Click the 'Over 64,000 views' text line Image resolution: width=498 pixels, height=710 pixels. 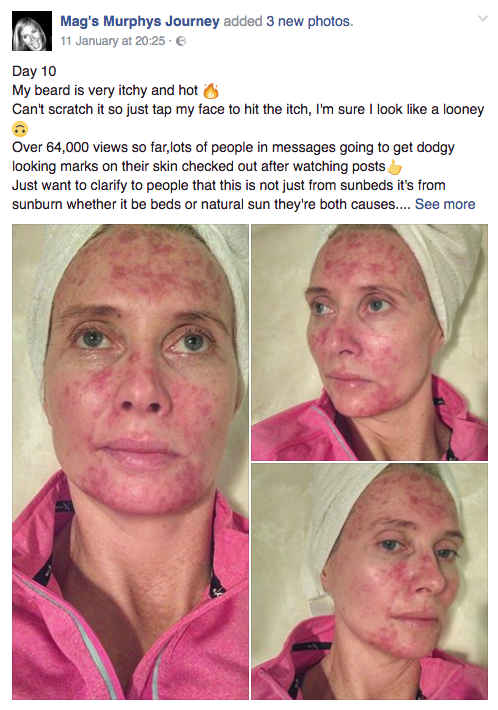click(233, 148)
